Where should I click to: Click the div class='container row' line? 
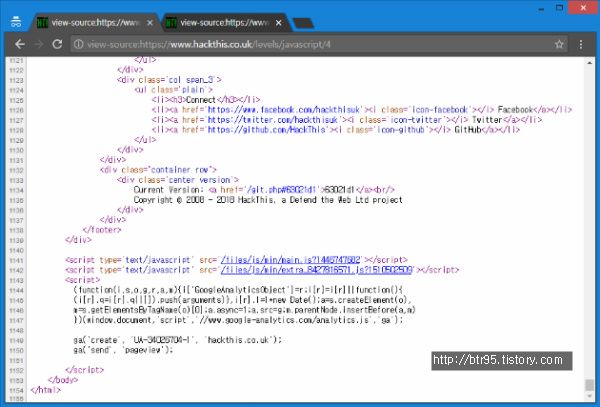[158, 170]
